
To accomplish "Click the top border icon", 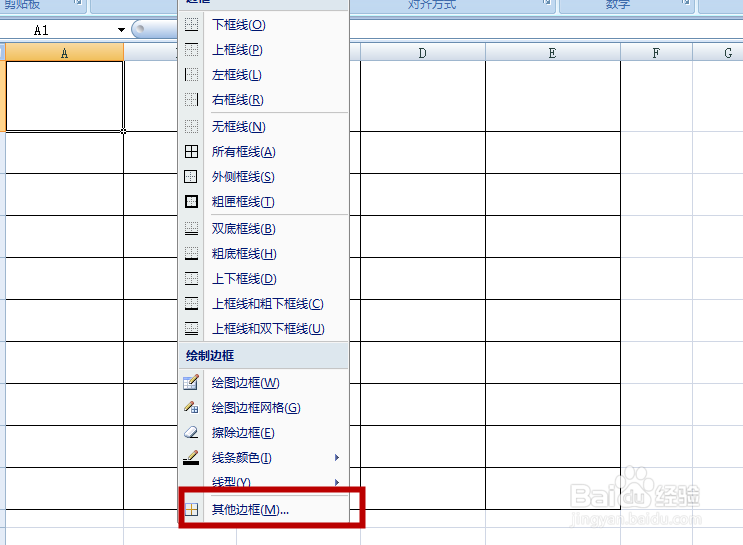I will (x=191, y=50).
